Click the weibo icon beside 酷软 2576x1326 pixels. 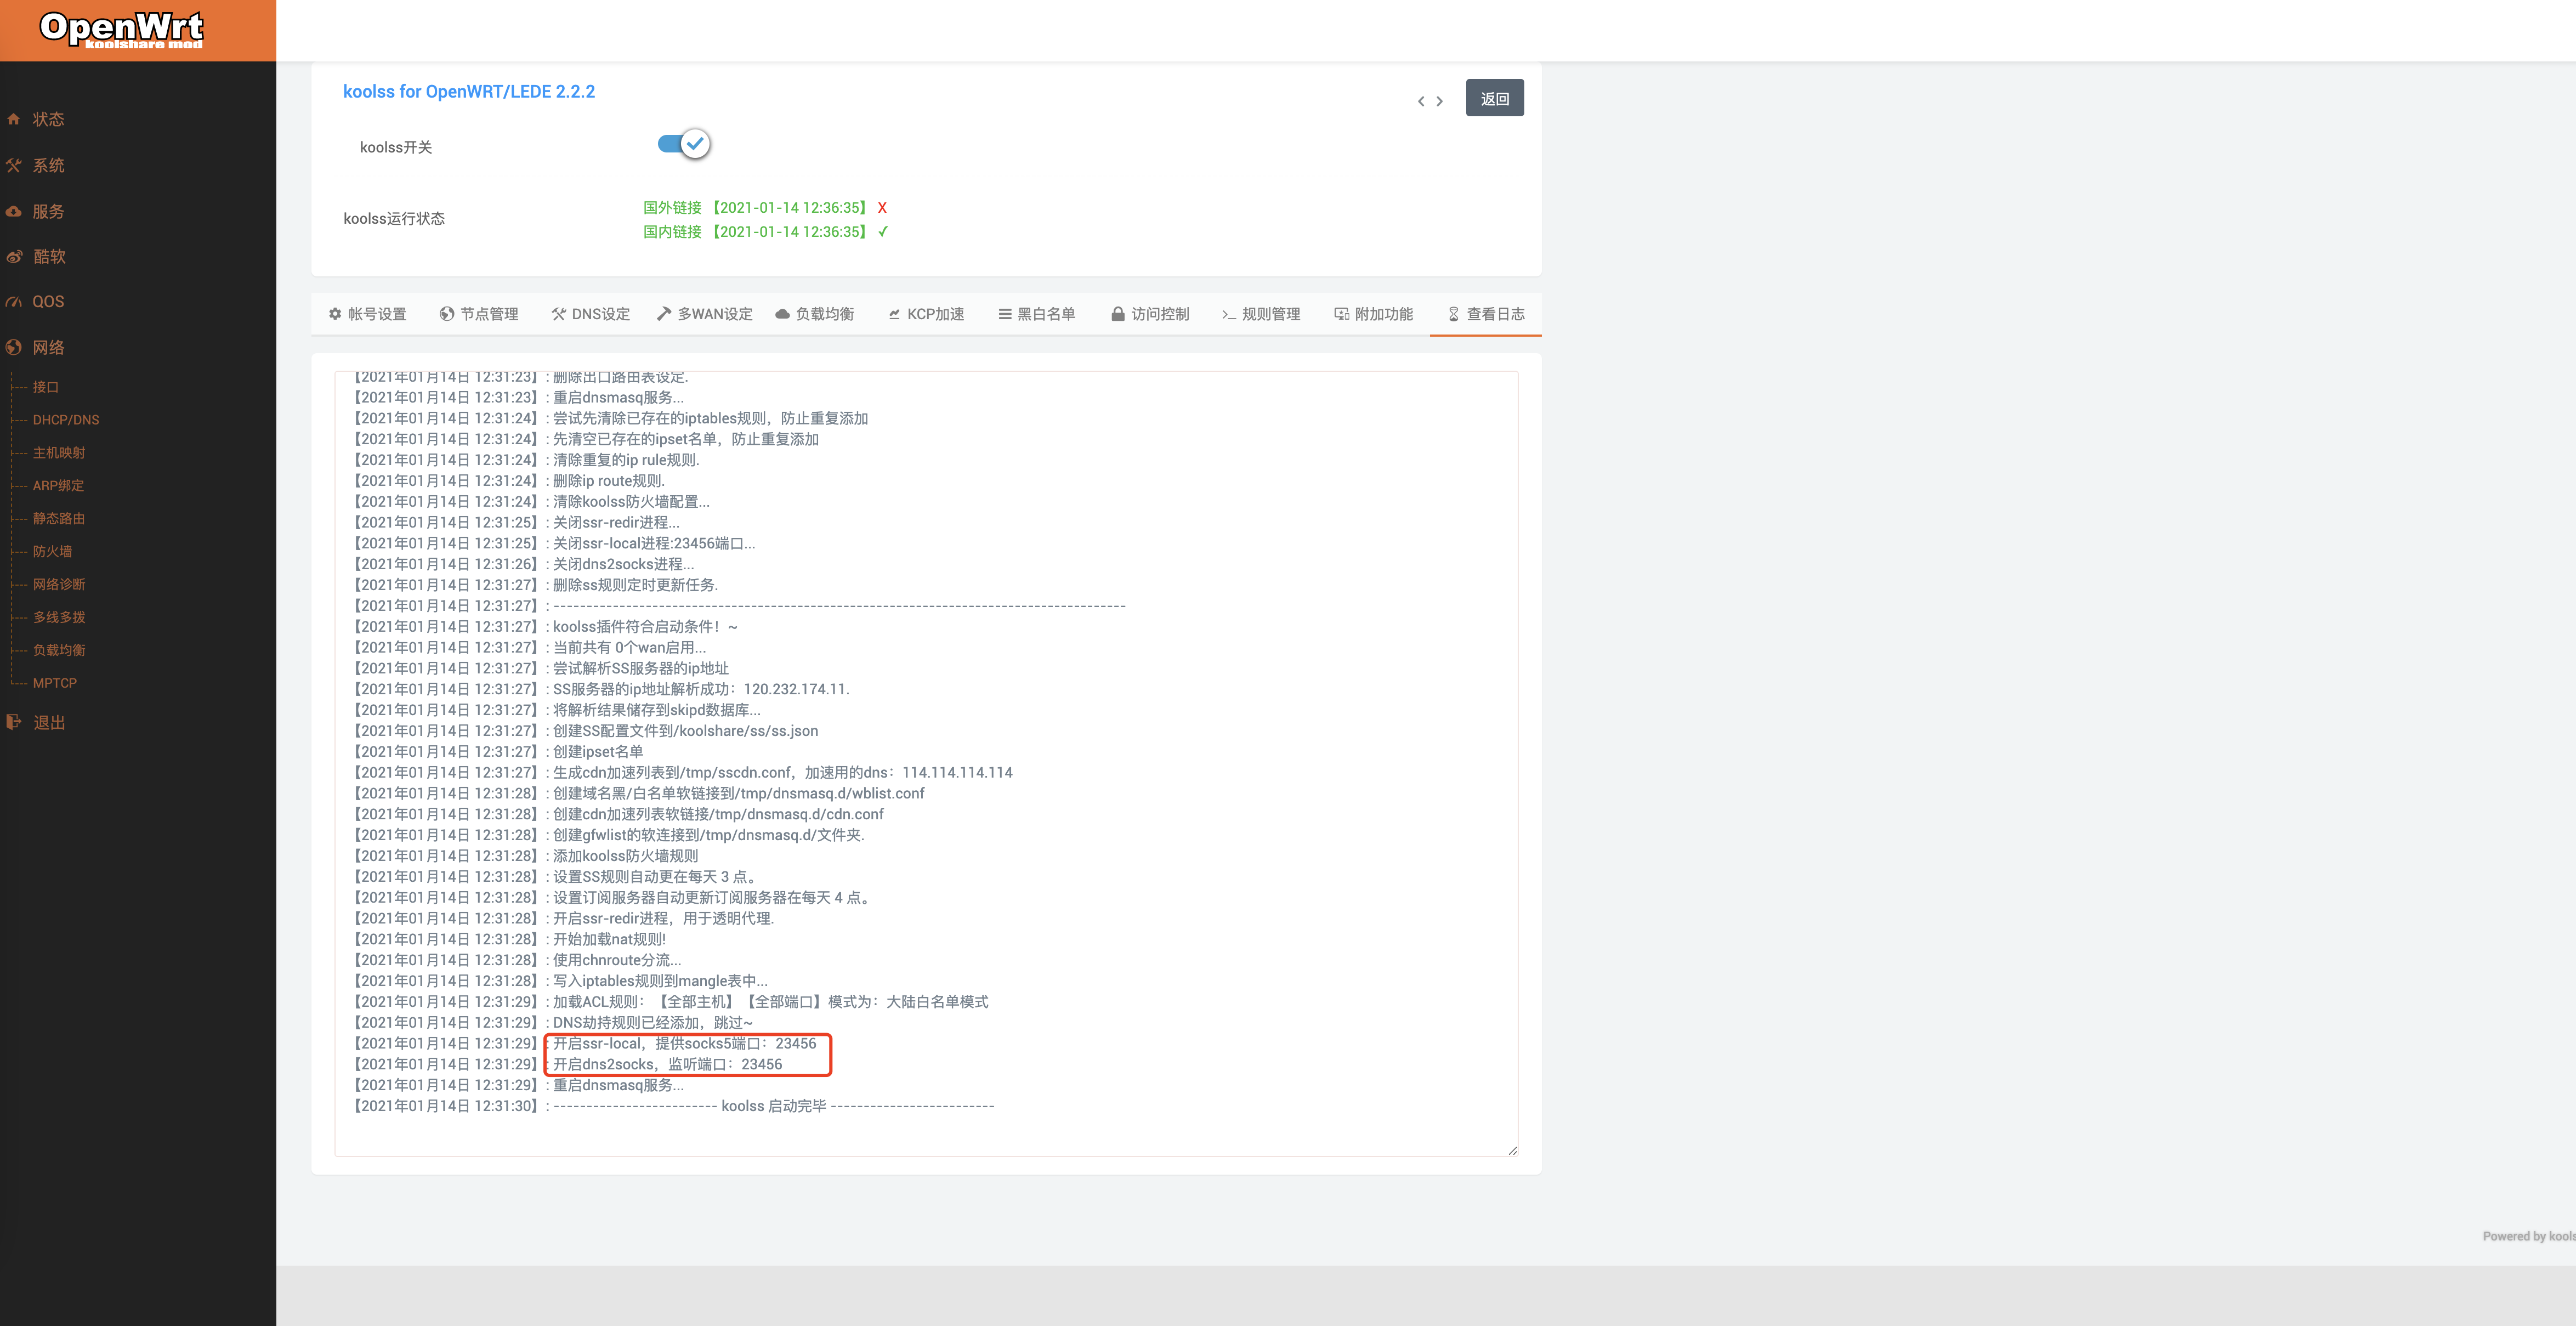[14, 256]
